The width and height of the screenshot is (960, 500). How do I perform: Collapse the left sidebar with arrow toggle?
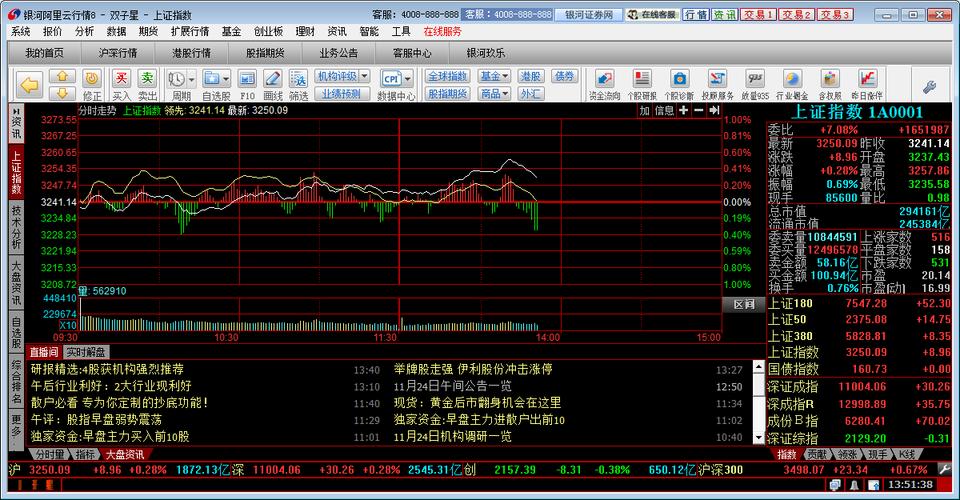pyautogui.click(x=16, y=112)
